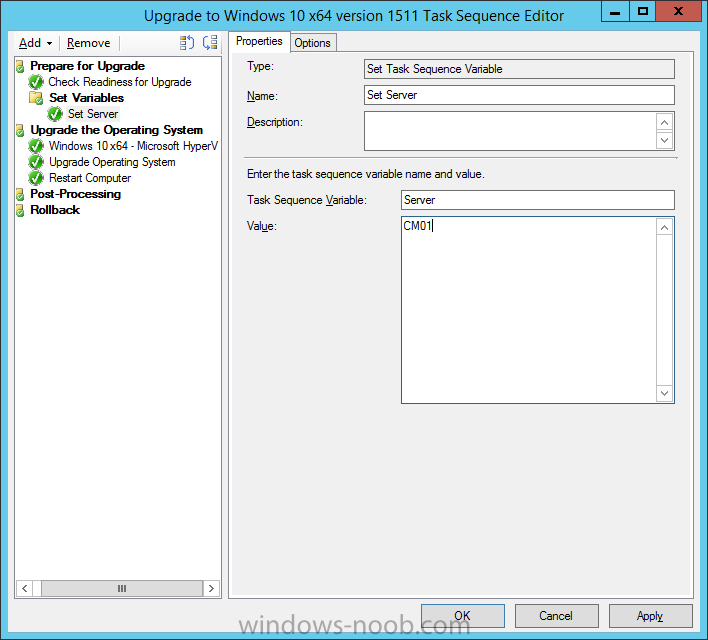Screen dimensions: 708x640
Task: Click Value box scroll up arrow
Action: pyautogui.click(x=665, y=227)
